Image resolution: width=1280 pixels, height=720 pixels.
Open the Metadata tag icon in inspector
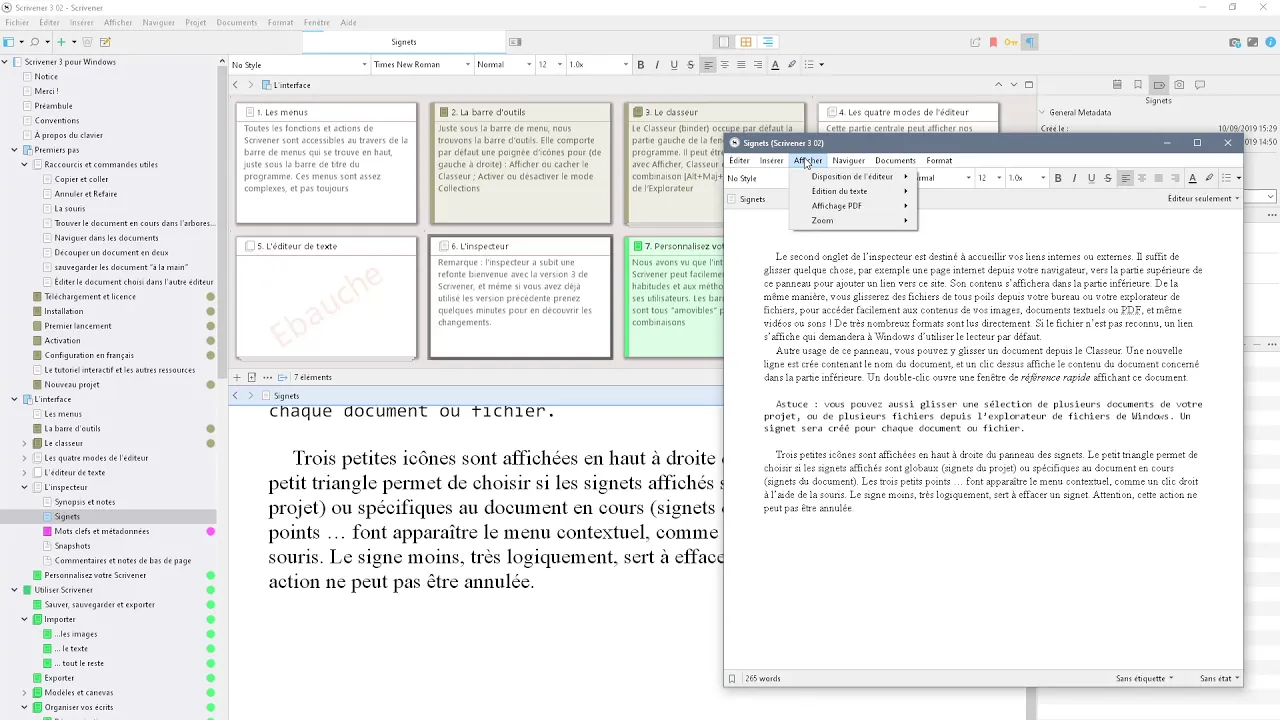pos(1159,85)
